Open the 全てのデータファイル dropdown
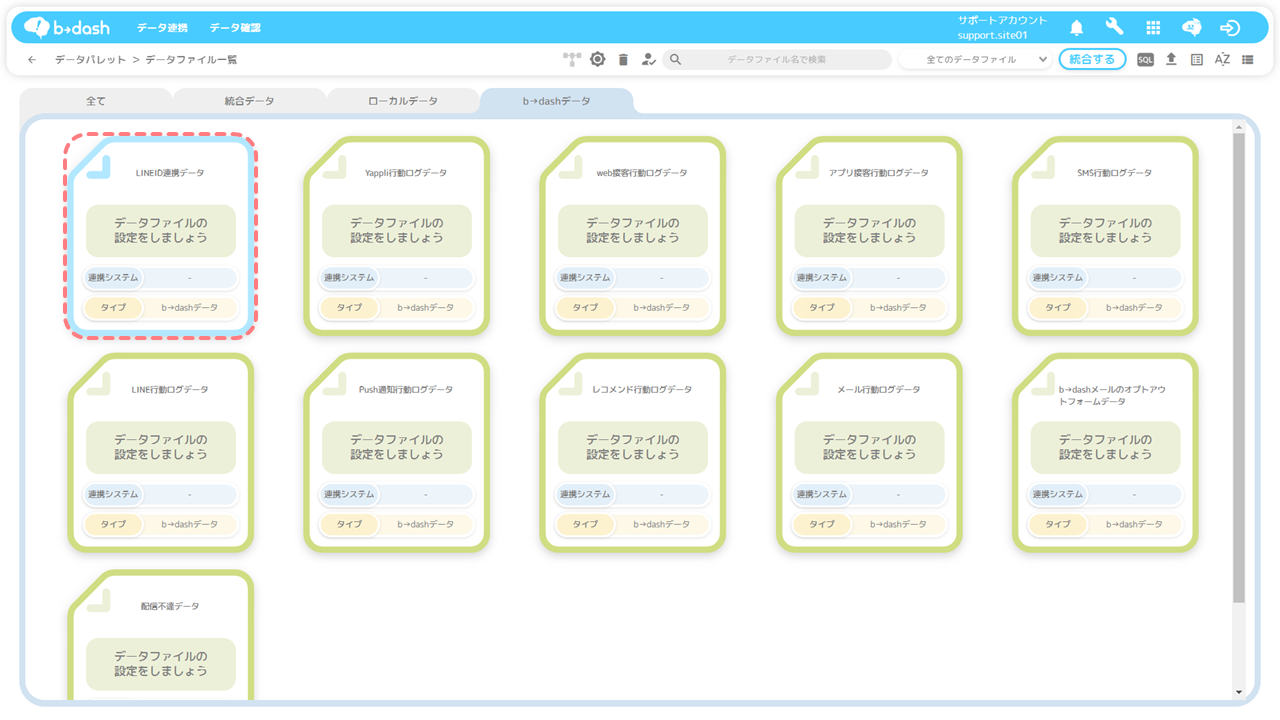The height and width of the screenshot is (720, 1280). tap(974, 60)
